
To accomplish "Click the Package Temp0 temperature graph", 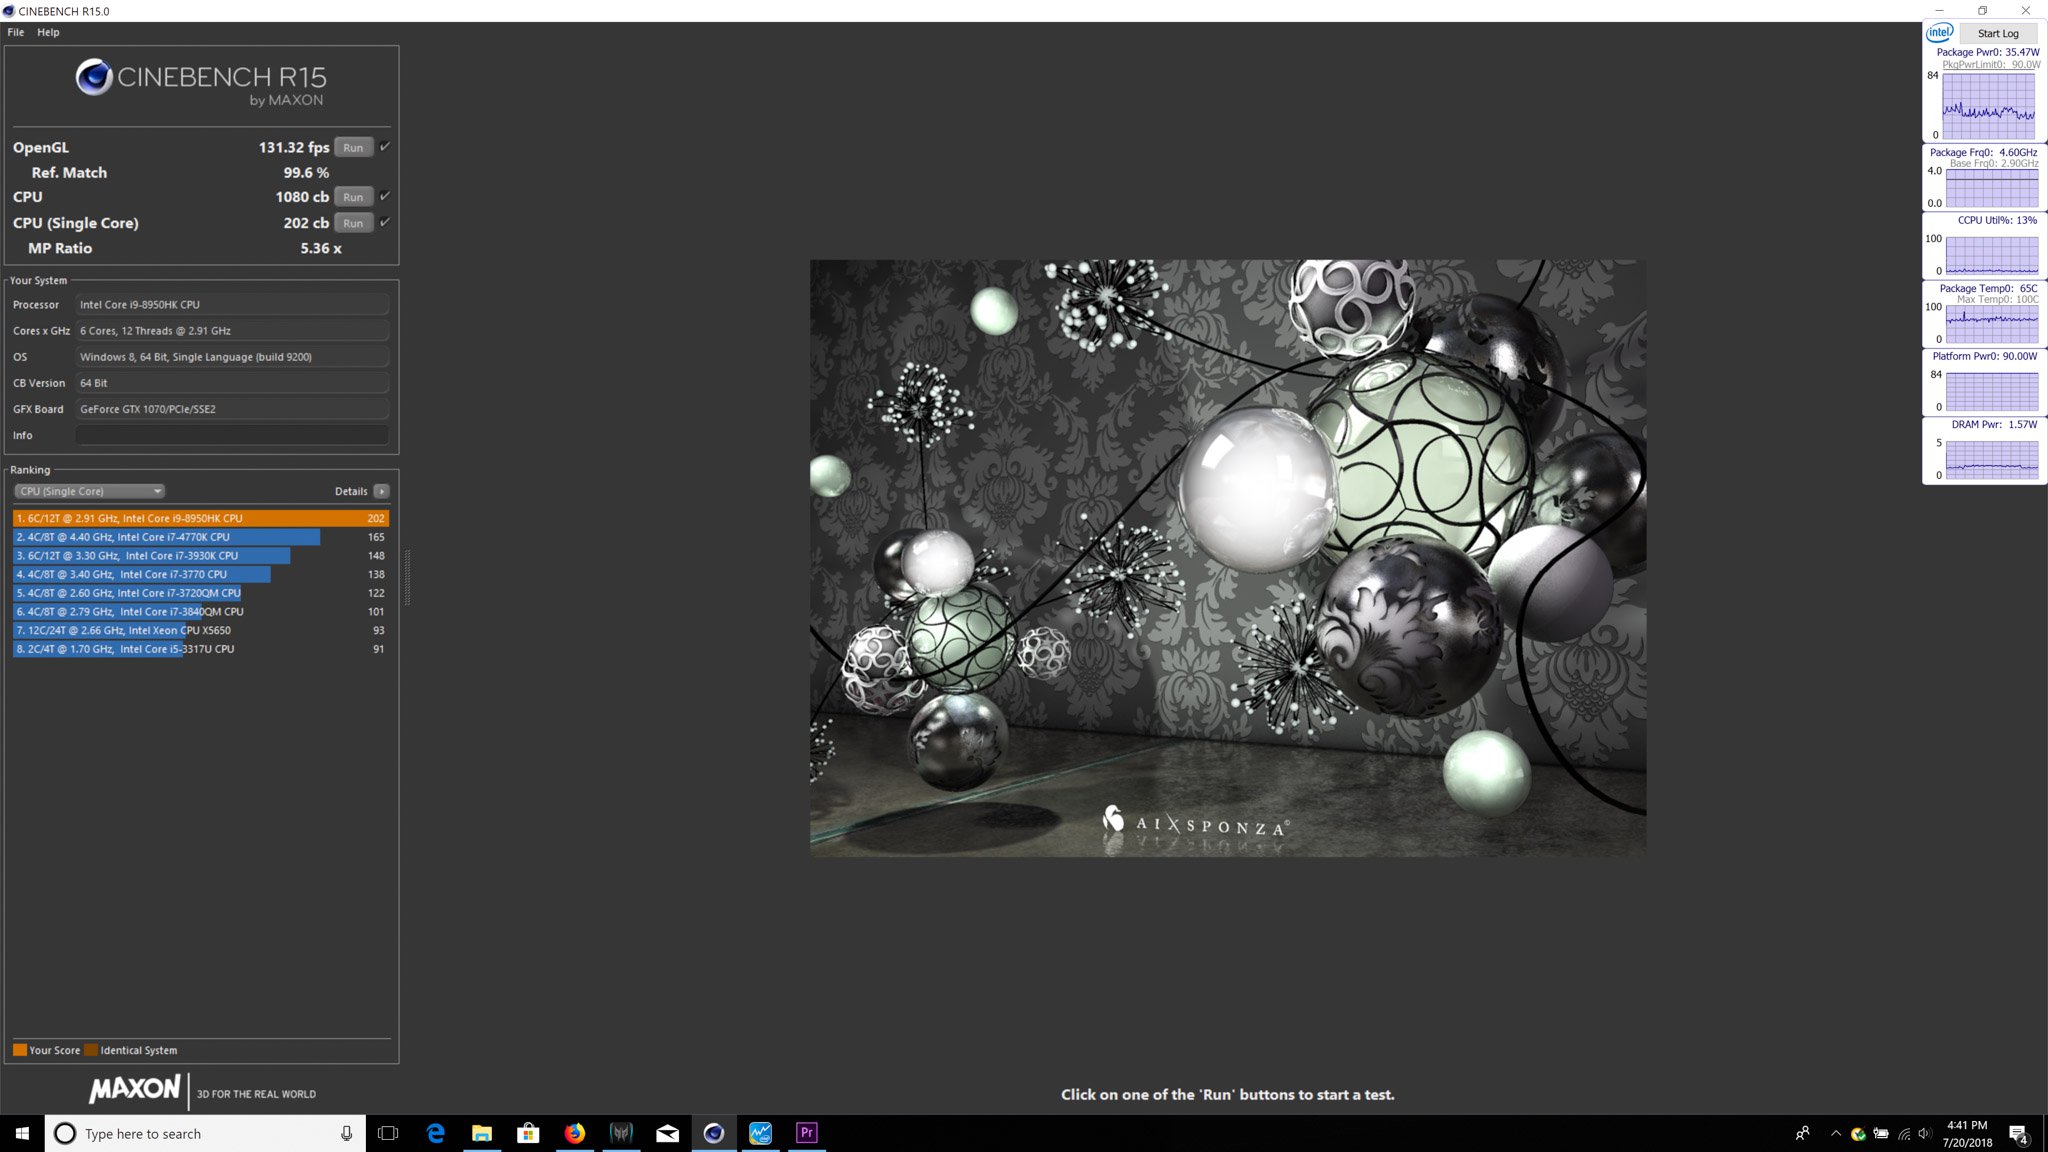I will point(1991,323).
